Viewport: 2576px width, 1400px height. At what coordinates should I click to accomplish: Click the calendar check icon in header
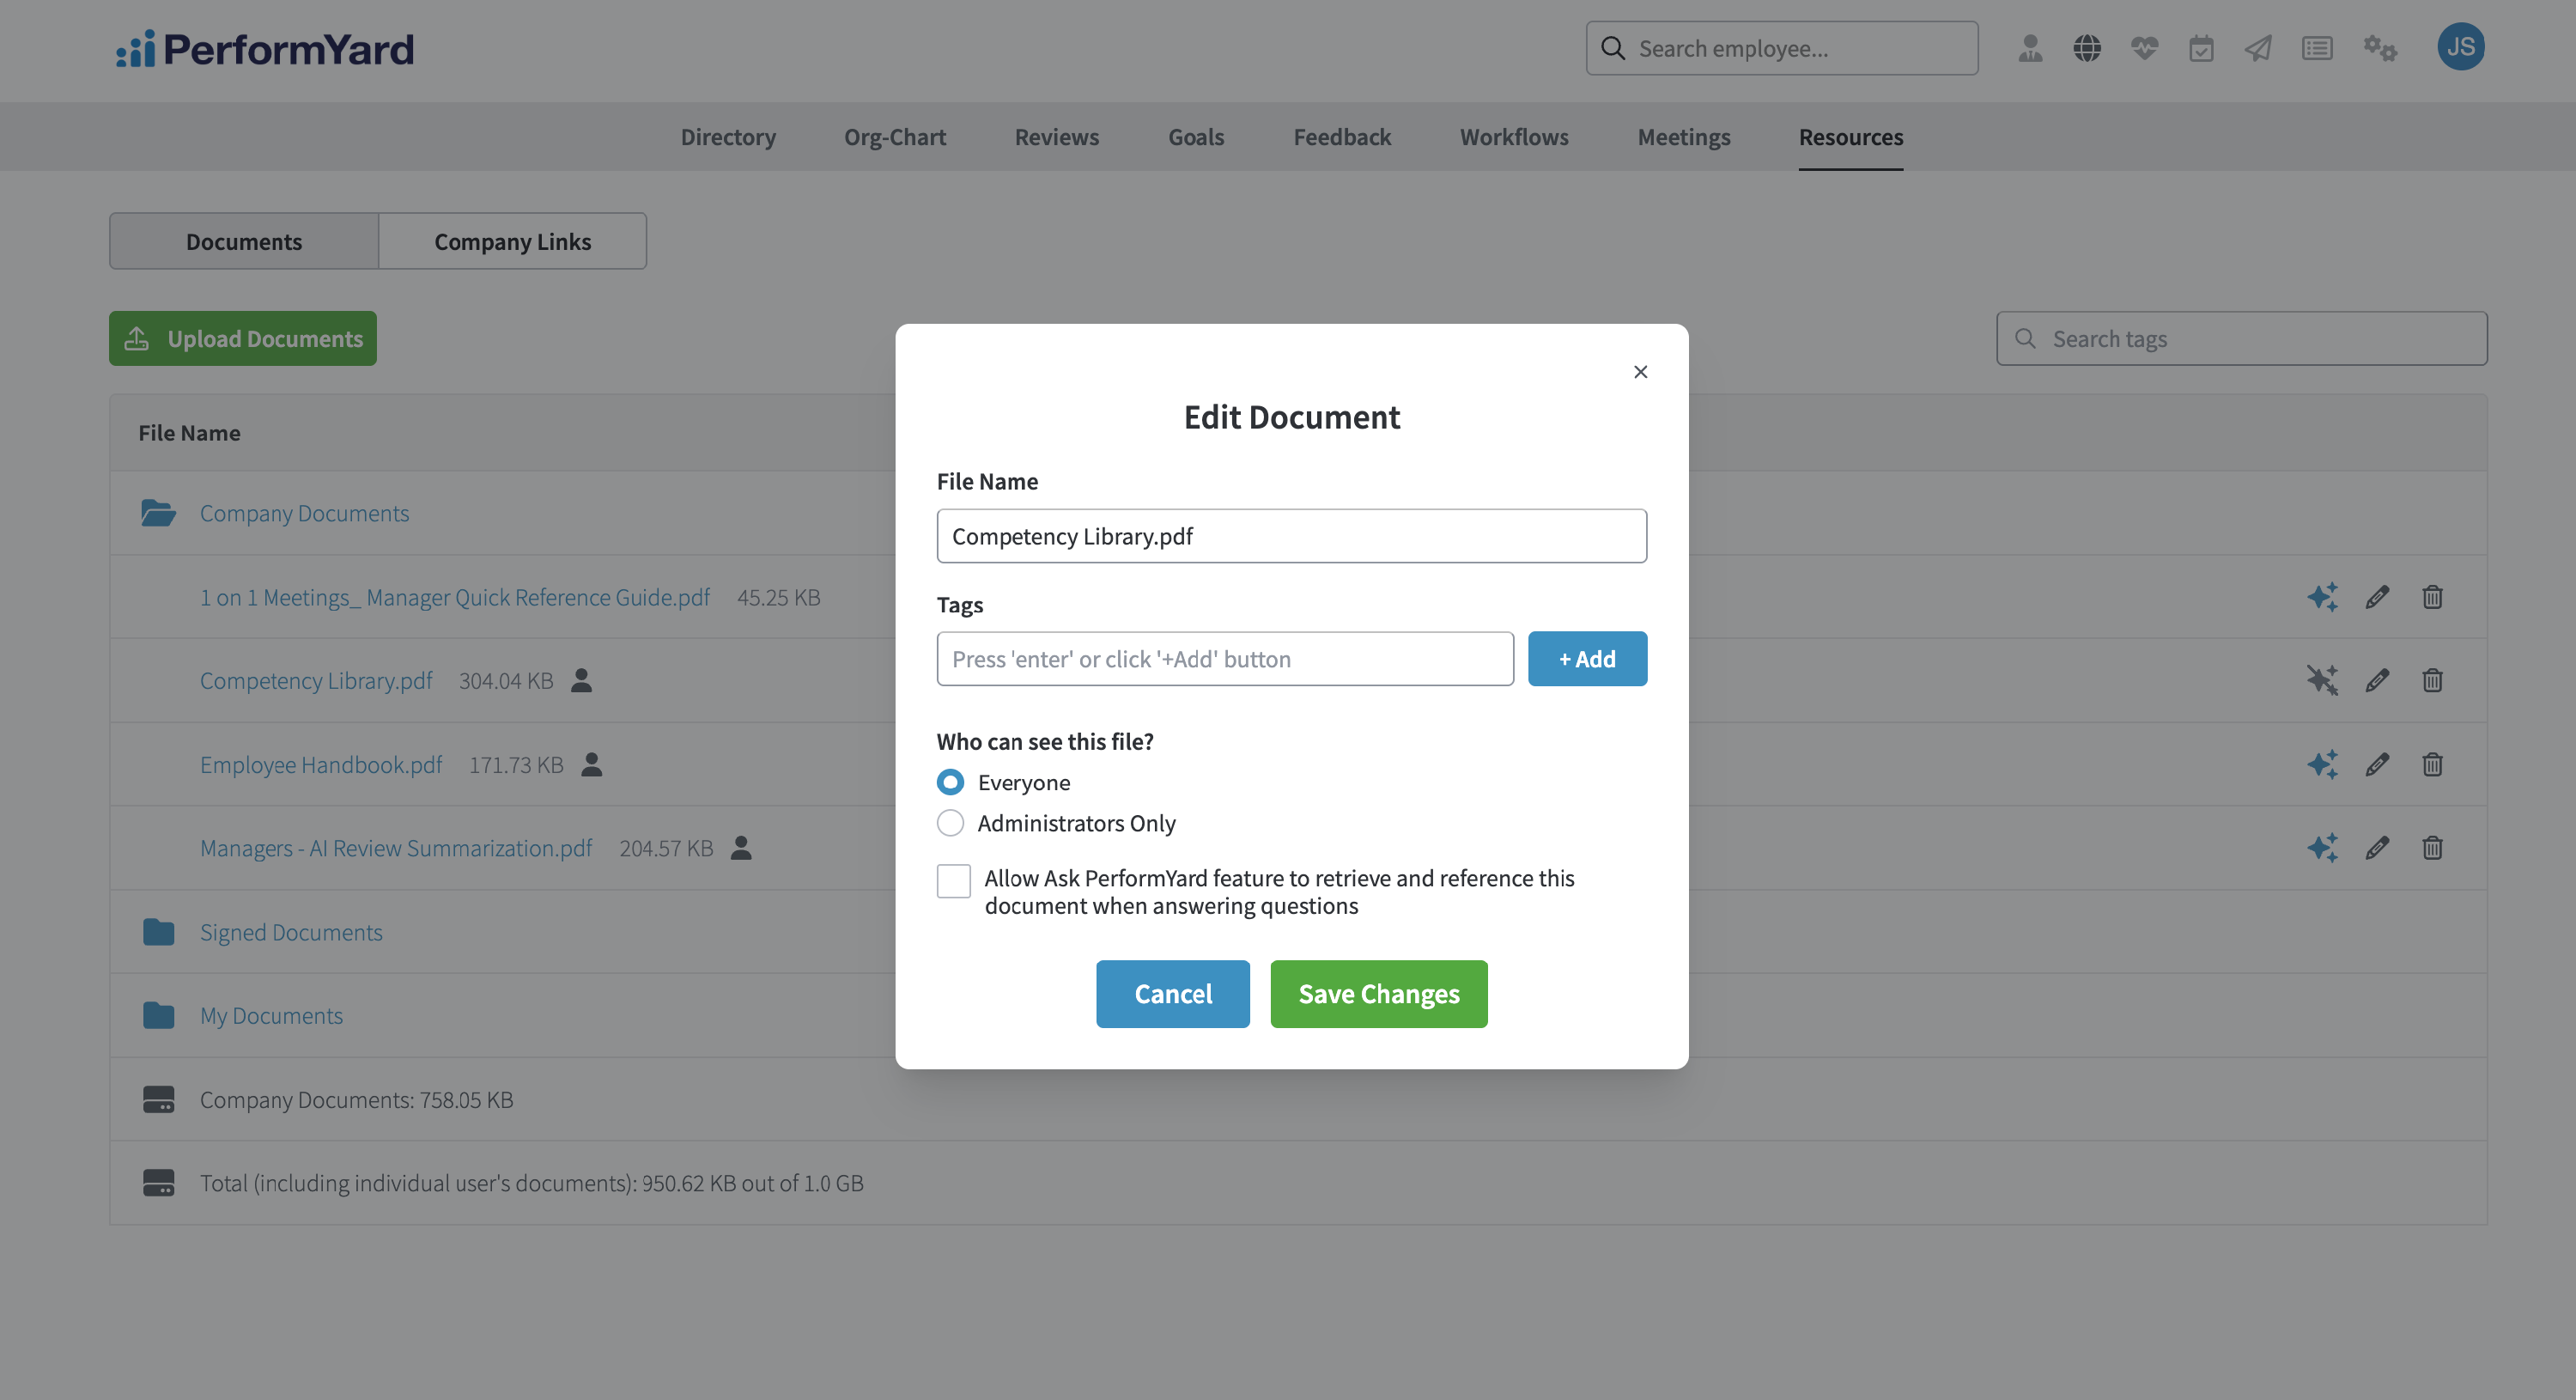click(2201, 48)
